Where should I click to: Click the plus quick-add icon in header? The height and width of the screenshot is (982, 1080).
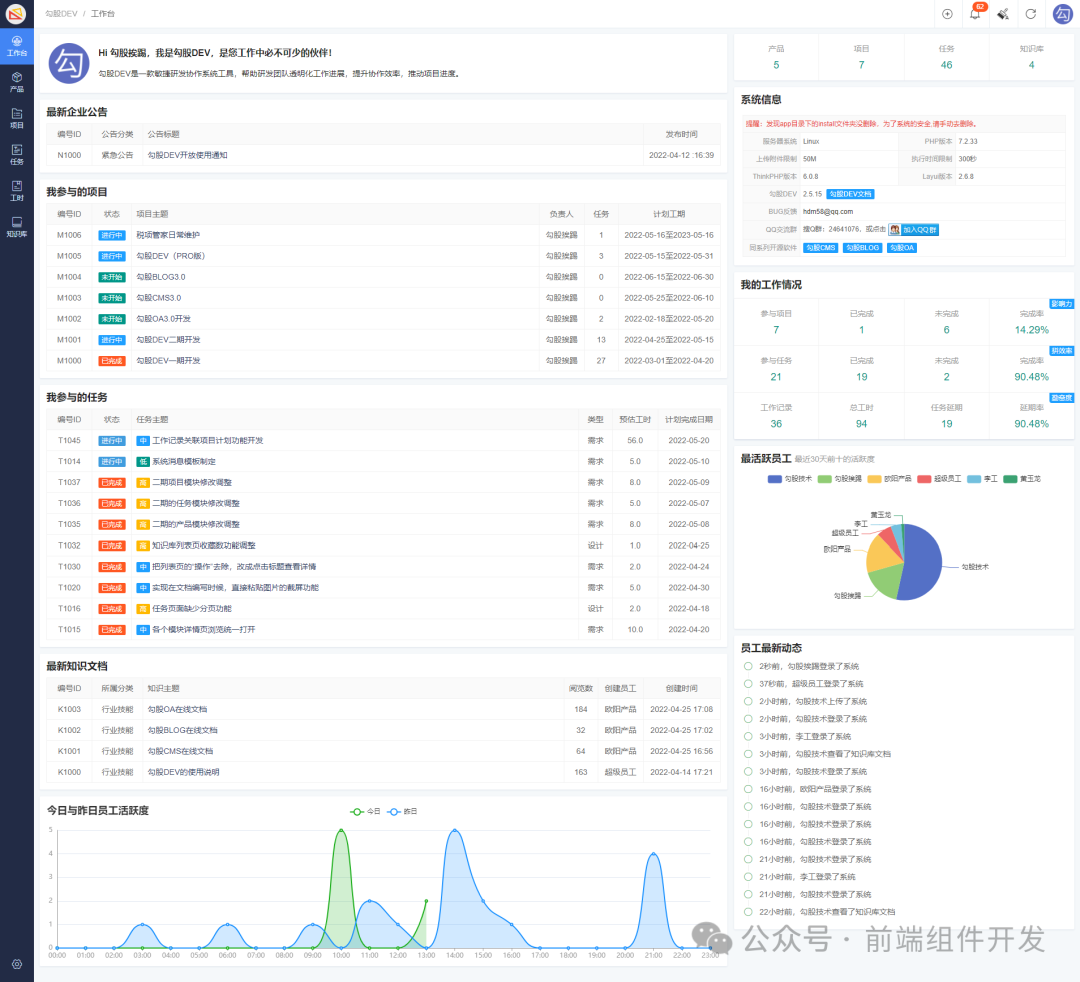point(947,14)
